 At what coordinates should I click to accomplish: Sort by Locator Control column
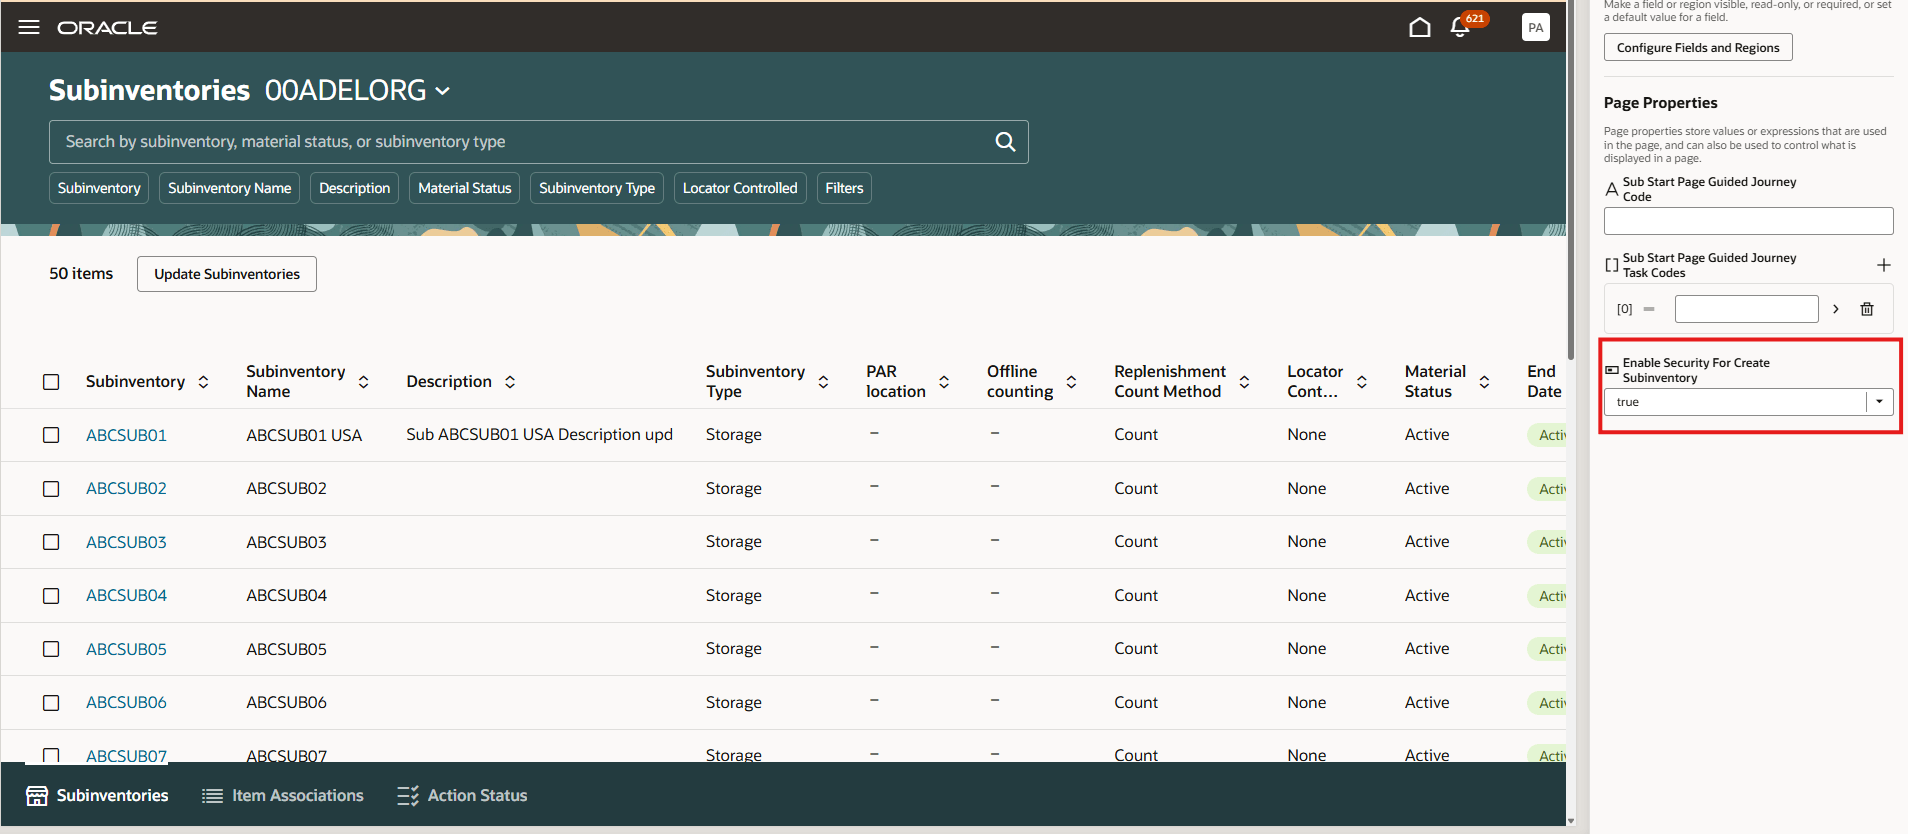(1362, 382)
